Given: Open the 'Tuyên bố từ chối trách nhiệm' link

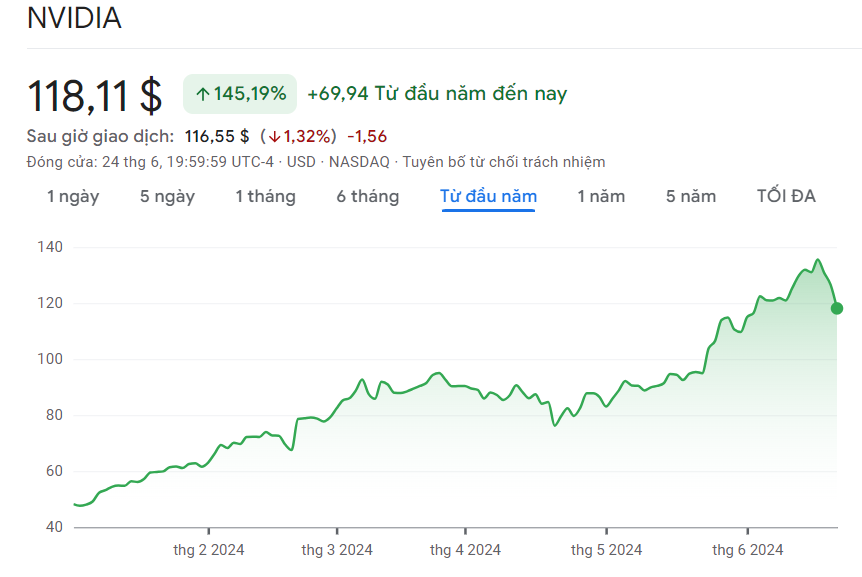Looking at the screenshot, I should pos(504,162).
